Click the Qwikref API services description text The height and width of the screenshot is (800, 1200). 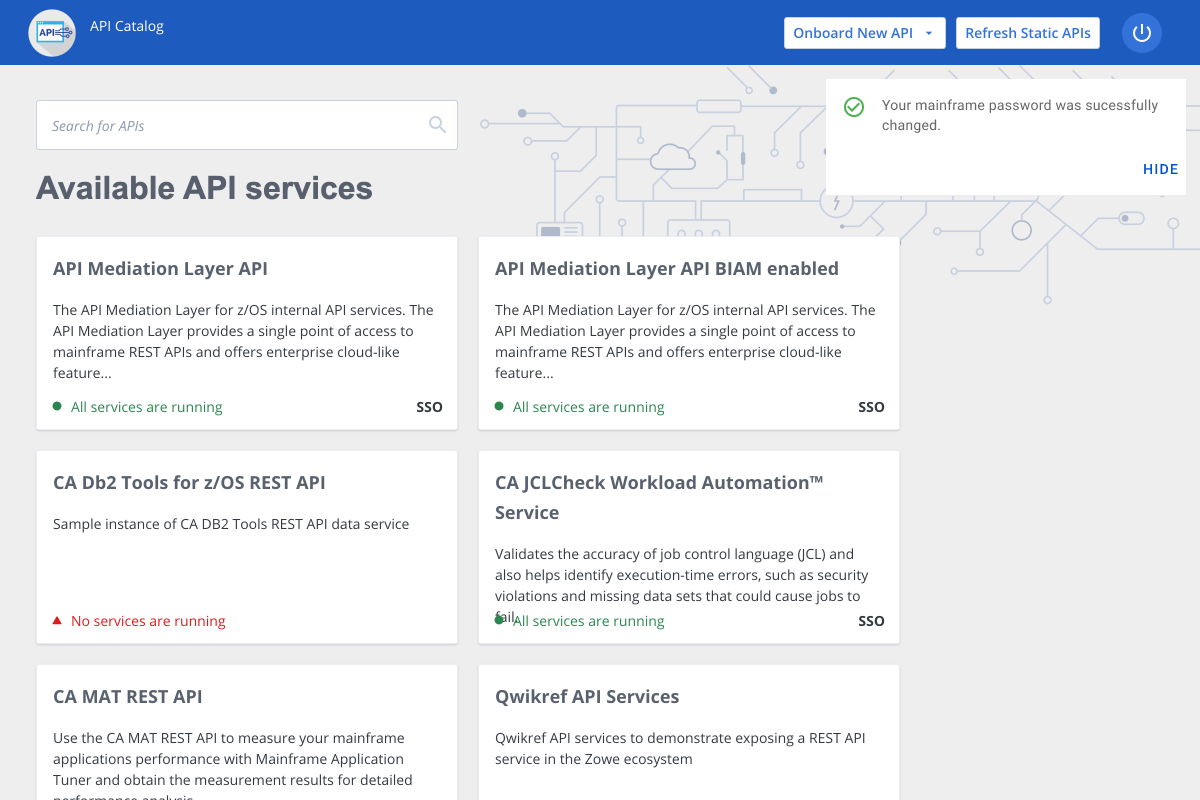[x=680, y=748]
